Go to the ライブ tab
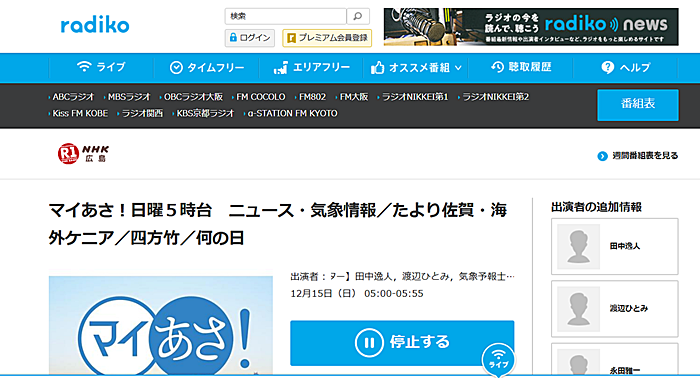 coord(101,67)
